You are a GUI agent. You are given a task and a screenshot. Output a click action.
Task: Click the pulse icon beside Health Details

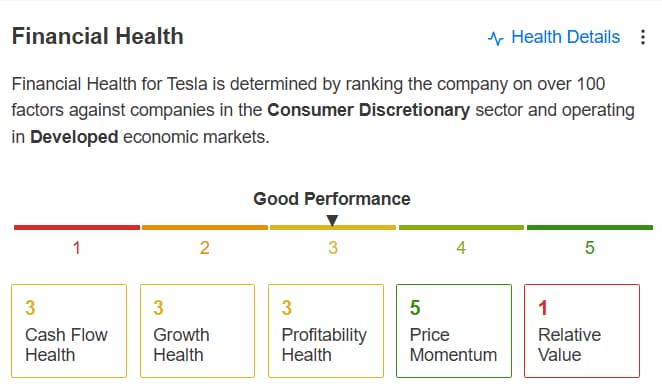pyautogui.click(x=496, y=38)
